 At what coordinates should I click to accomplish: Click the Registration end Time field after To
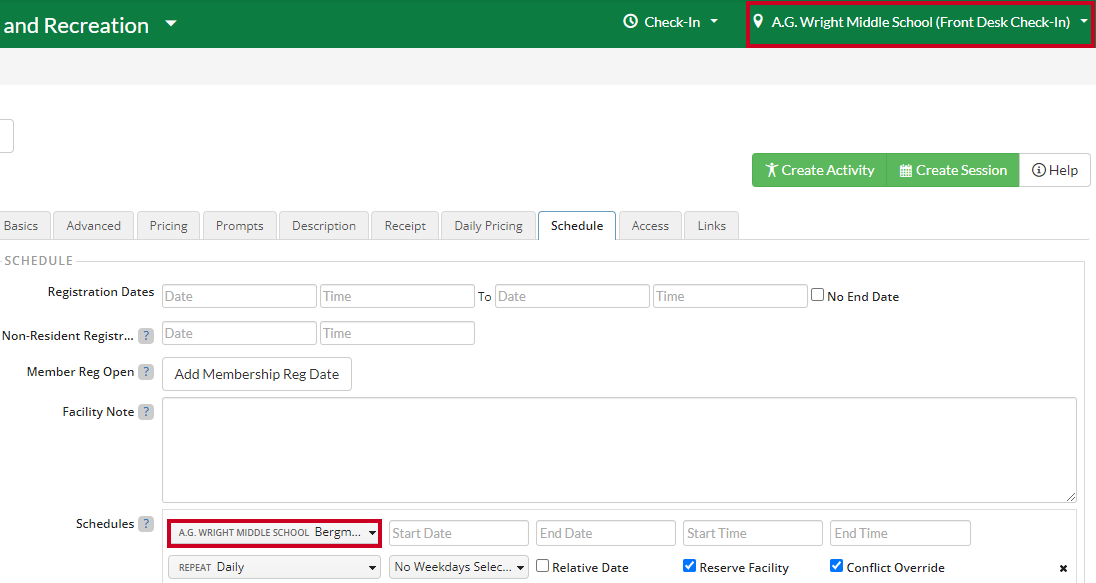pyautogui.click(x=730, y=296)
